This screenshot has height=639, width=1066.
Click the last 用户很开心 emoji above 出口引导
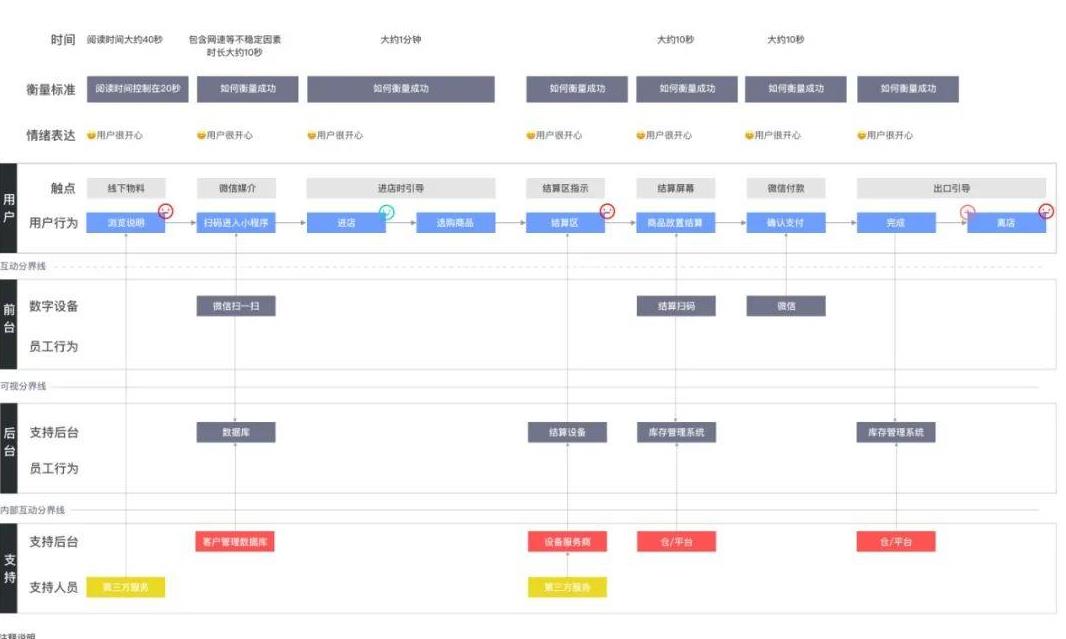point(861,135)
